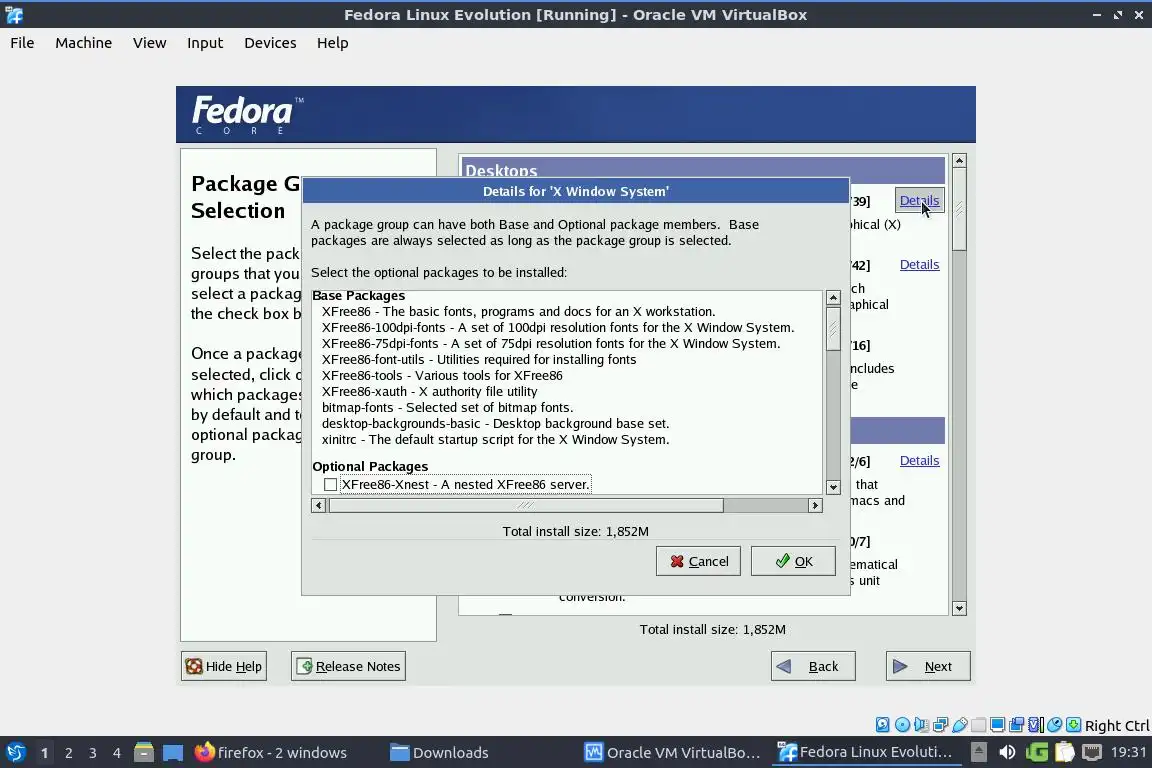Click the XFree86-100dpi-fonts package row
Image resolution: width=1152 pixels, height=768 pixels.
558,327
